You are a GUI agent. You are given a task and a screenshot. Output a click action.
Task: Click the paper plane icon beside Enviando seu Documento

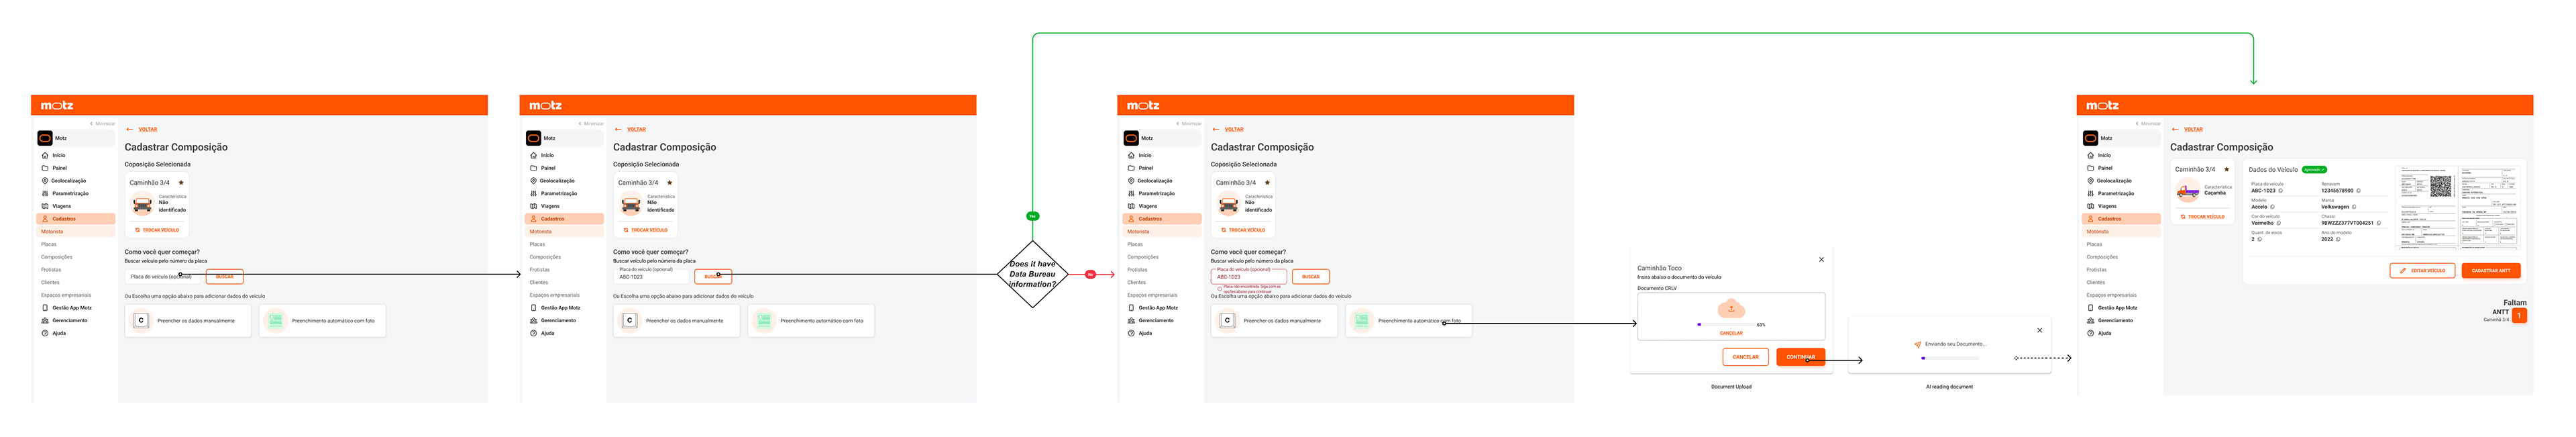[x=1917, y=345]
